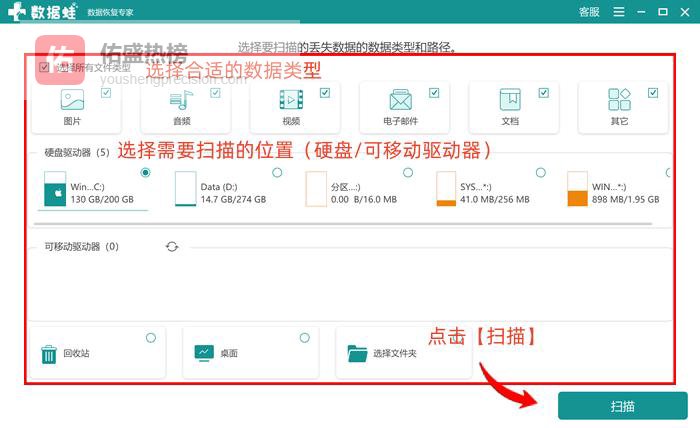Uncheck the 视频 video checkbox

(325, 92)
